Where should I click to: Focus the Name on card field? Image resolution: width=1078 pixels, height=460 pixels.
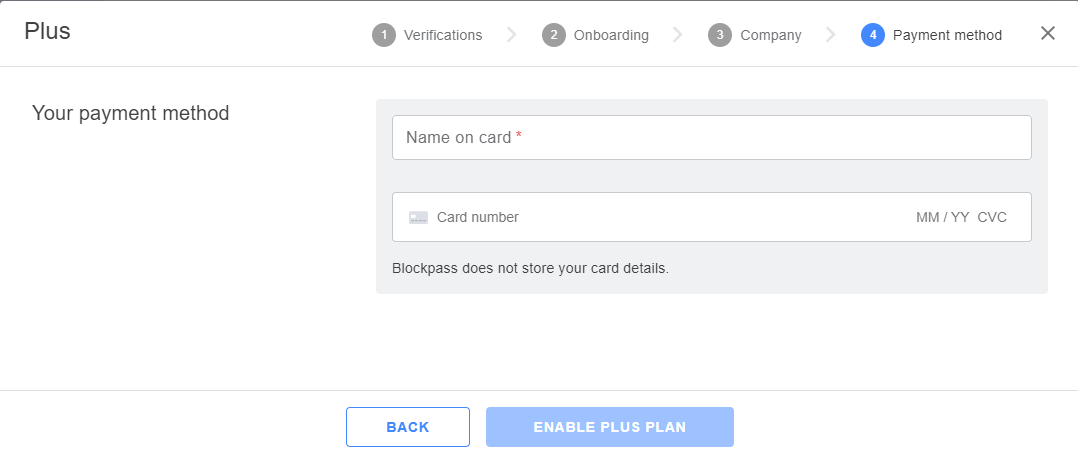pyautogui.click(x=712, y=138)
